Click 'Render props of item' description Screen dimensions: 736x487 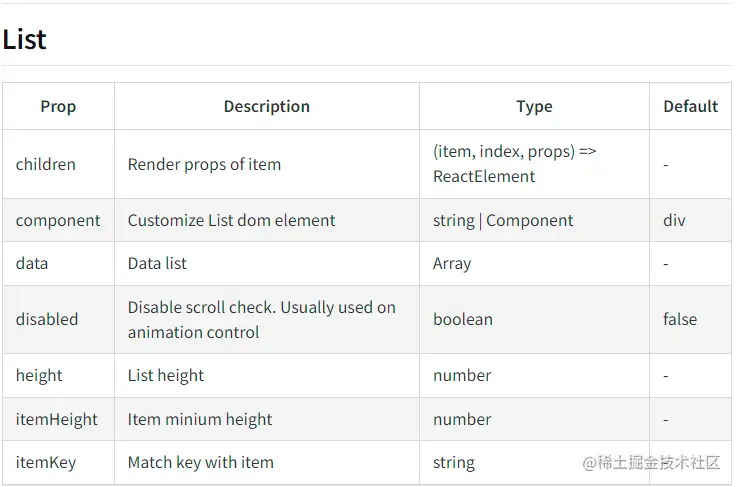pos(204,164)
